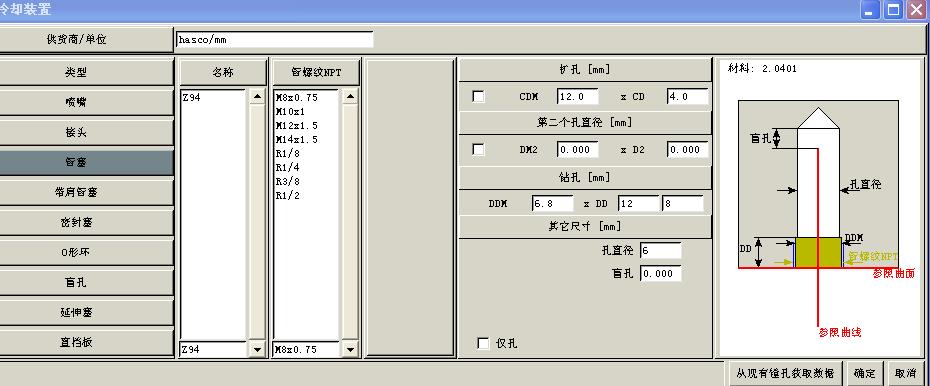Open the 延伸塞 type
930x386 pixels.
pos(87,312)
